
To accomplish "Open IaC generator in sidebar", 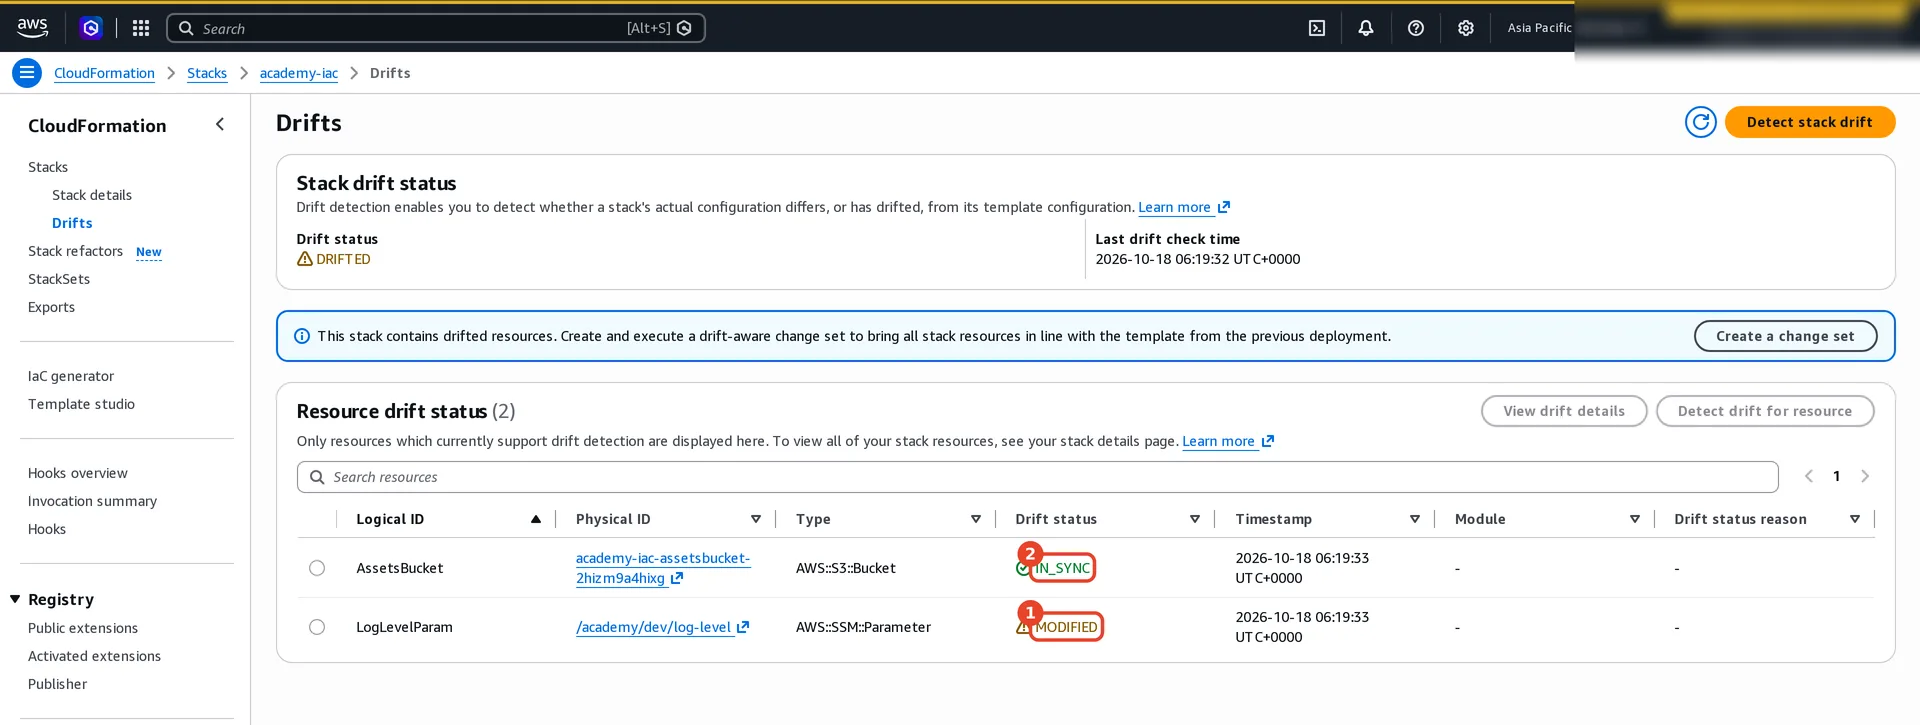I will pyautogui.click(x=71, y=376).
